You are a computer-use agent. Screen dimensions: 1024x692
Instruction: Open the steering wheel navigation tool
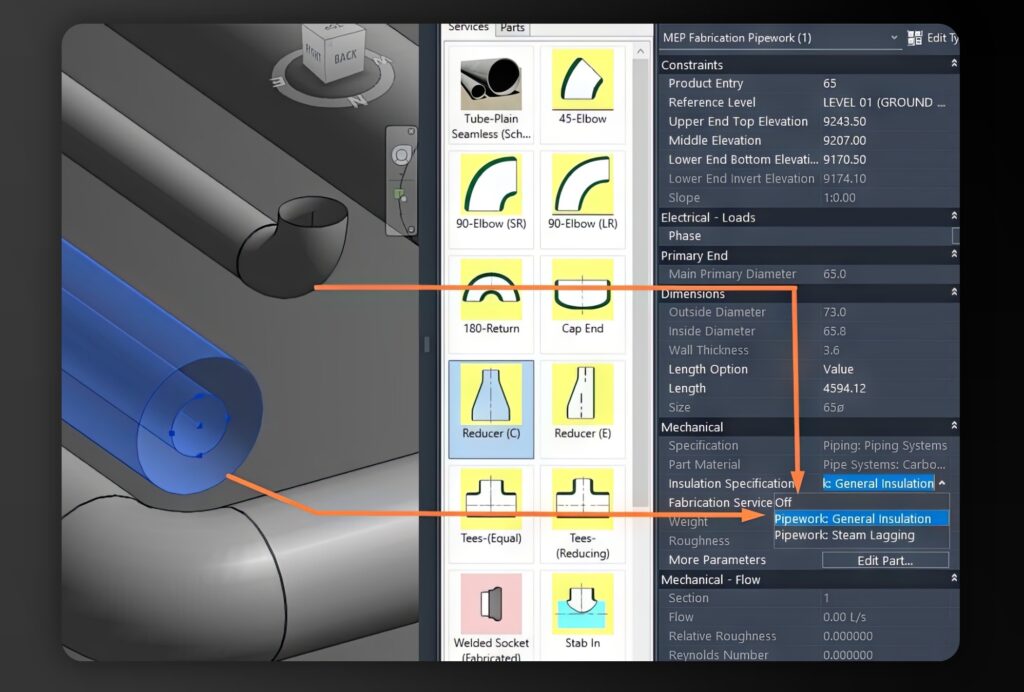coord(401,155)
